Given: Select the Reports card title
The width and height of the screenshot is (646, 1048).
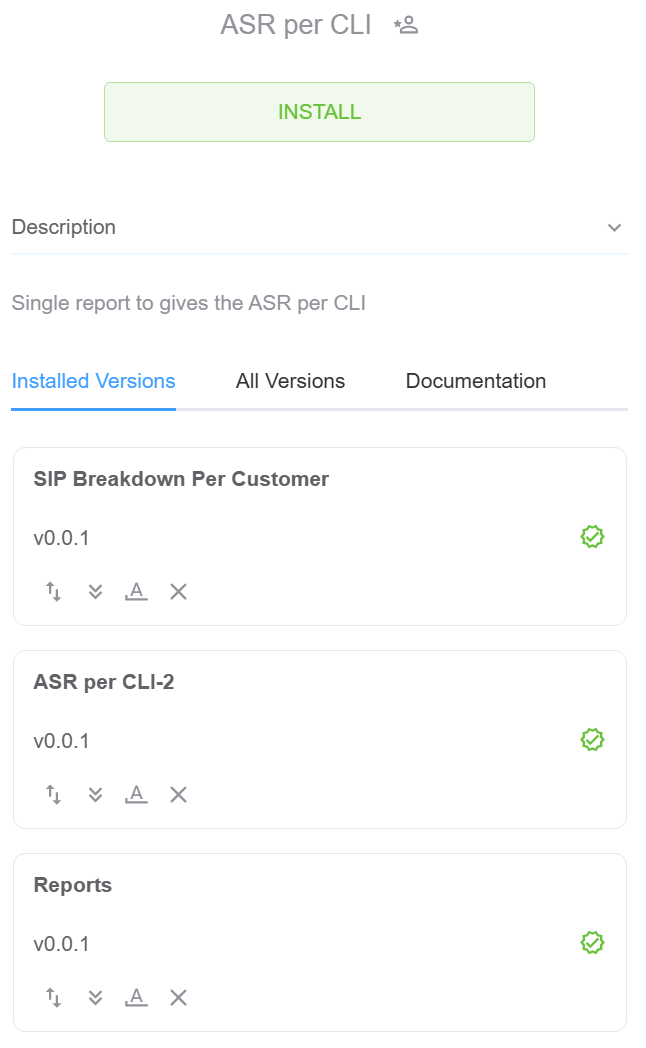Looking at the screenshot, I should click(73, 885).
